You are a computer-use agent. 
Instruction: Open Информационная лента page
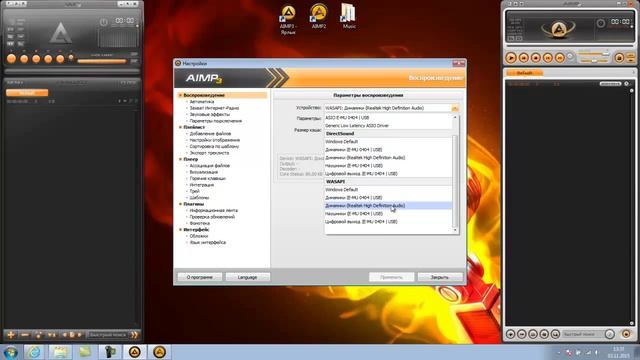(213, 211)
